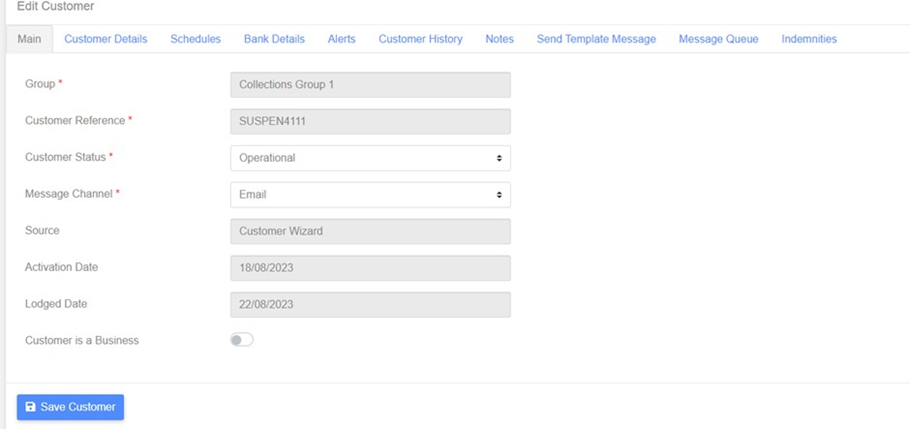Click the Save Customer button

[70, 407]
